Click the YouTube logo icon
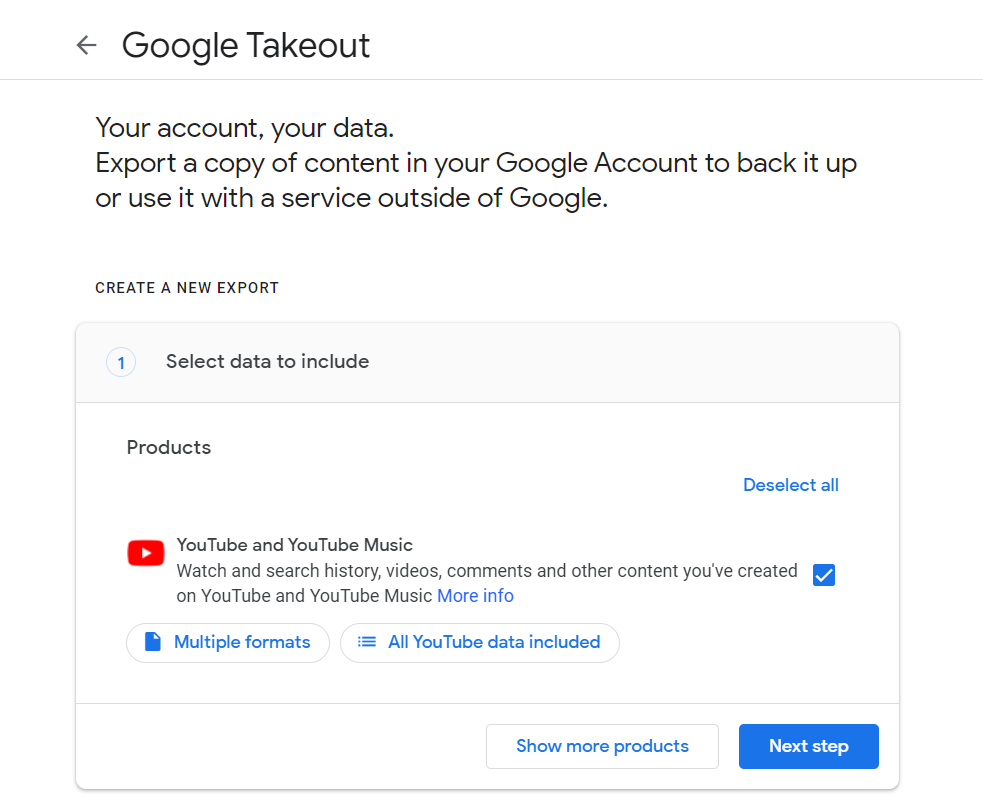 (x=146, y=553)
